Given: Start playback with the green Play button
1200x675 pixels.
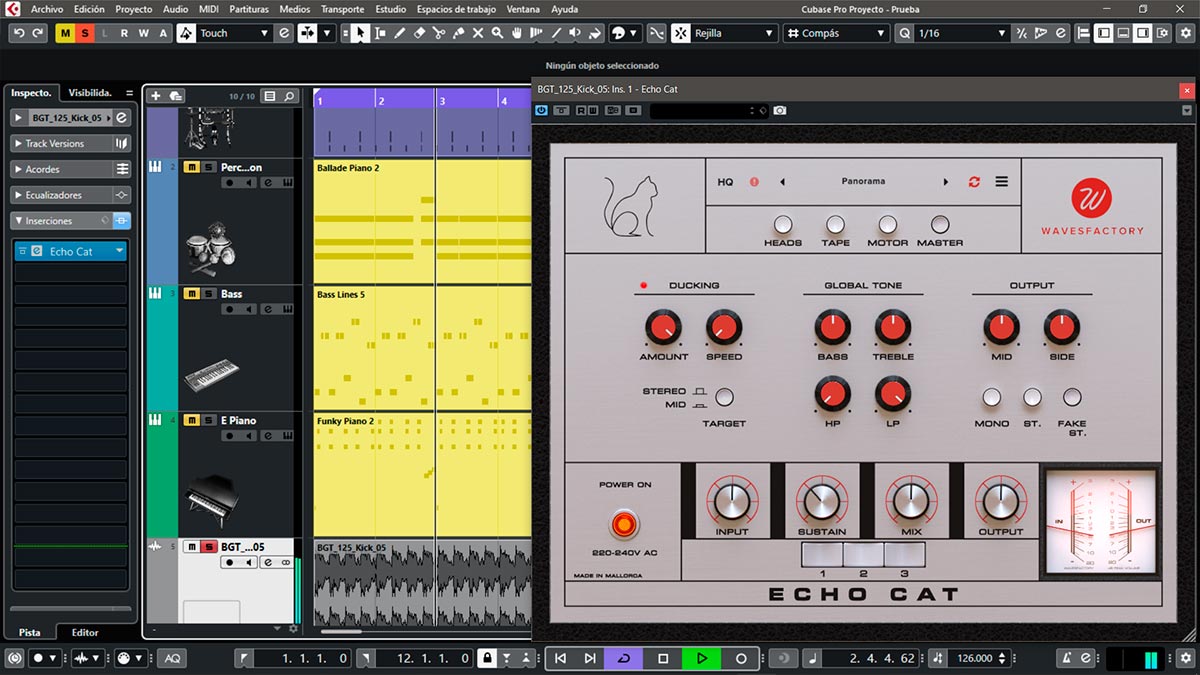Looking at the screenshot, I should tap(702, 658).
